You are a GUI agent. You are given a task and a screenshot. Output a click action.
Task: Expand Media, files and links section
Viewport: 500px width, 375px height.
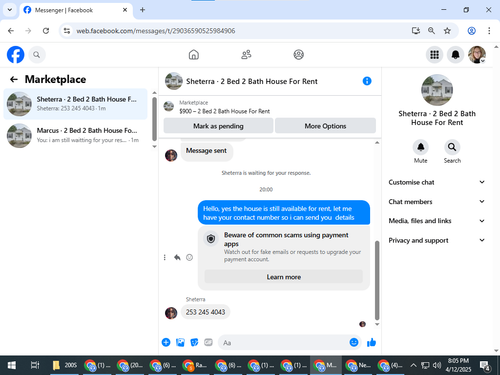tap(437, 221)
